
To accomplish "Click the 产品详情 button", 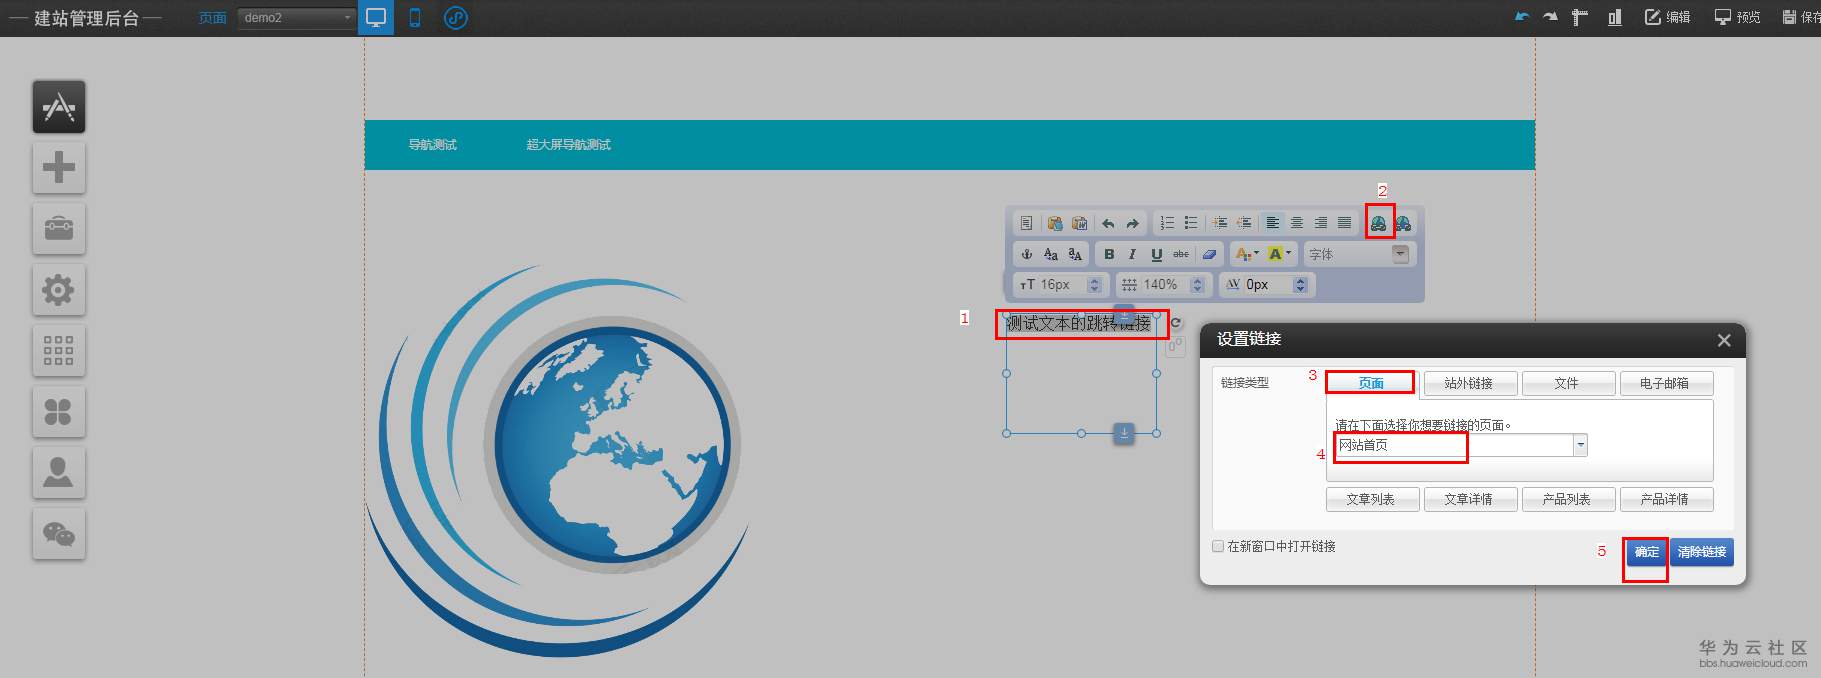I will click(1664, 499).
